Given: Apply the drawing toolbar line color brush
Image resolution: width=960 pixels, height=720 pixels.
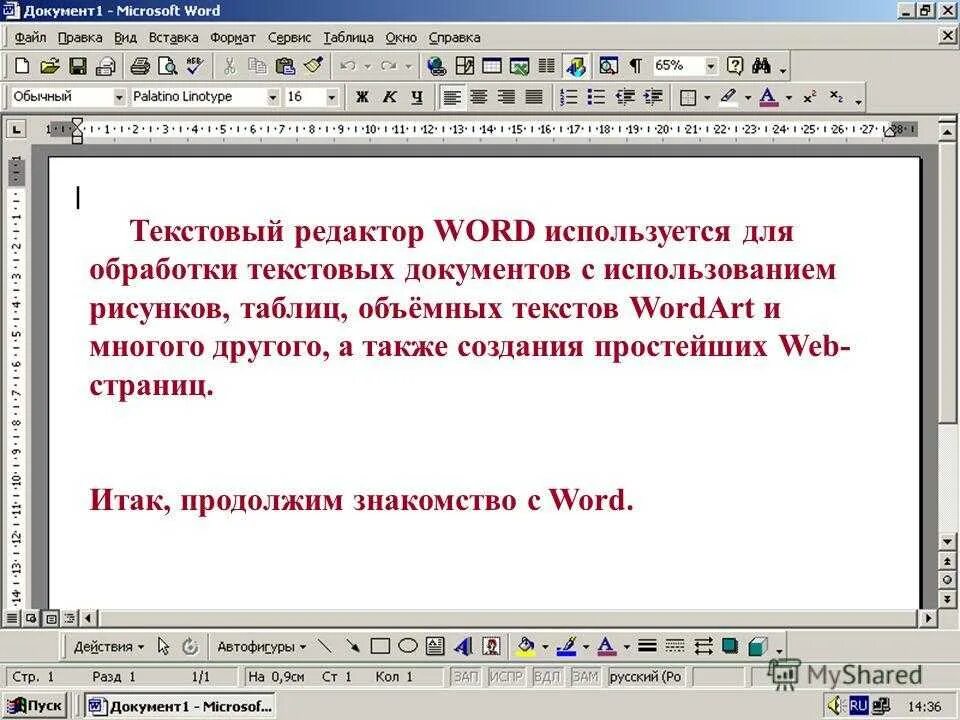Looking at the screenshot, I should point(567,646).
